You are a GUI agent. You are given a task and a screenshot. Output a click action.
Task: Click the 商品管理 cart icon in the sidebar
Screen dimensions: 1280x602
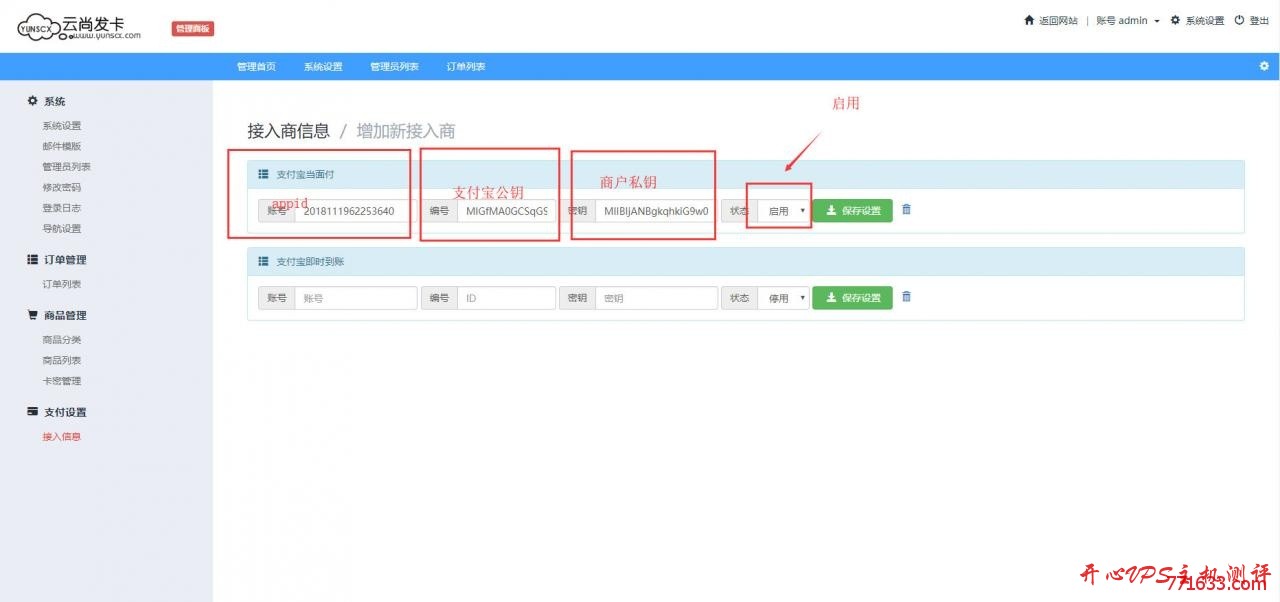[x=33, y=315]
